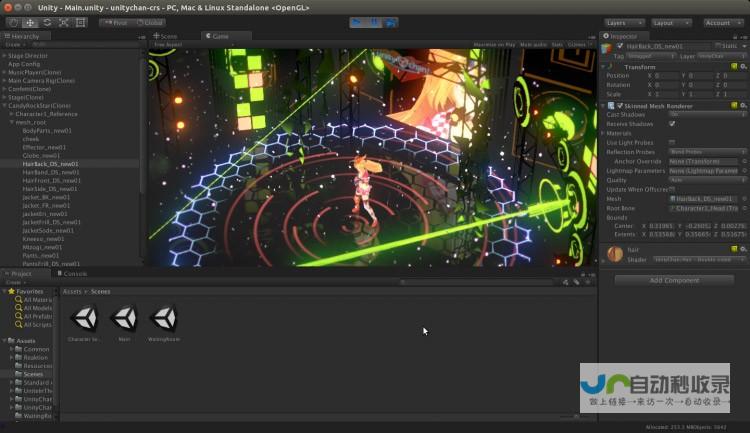Open the Transform component gear menu

743,67
